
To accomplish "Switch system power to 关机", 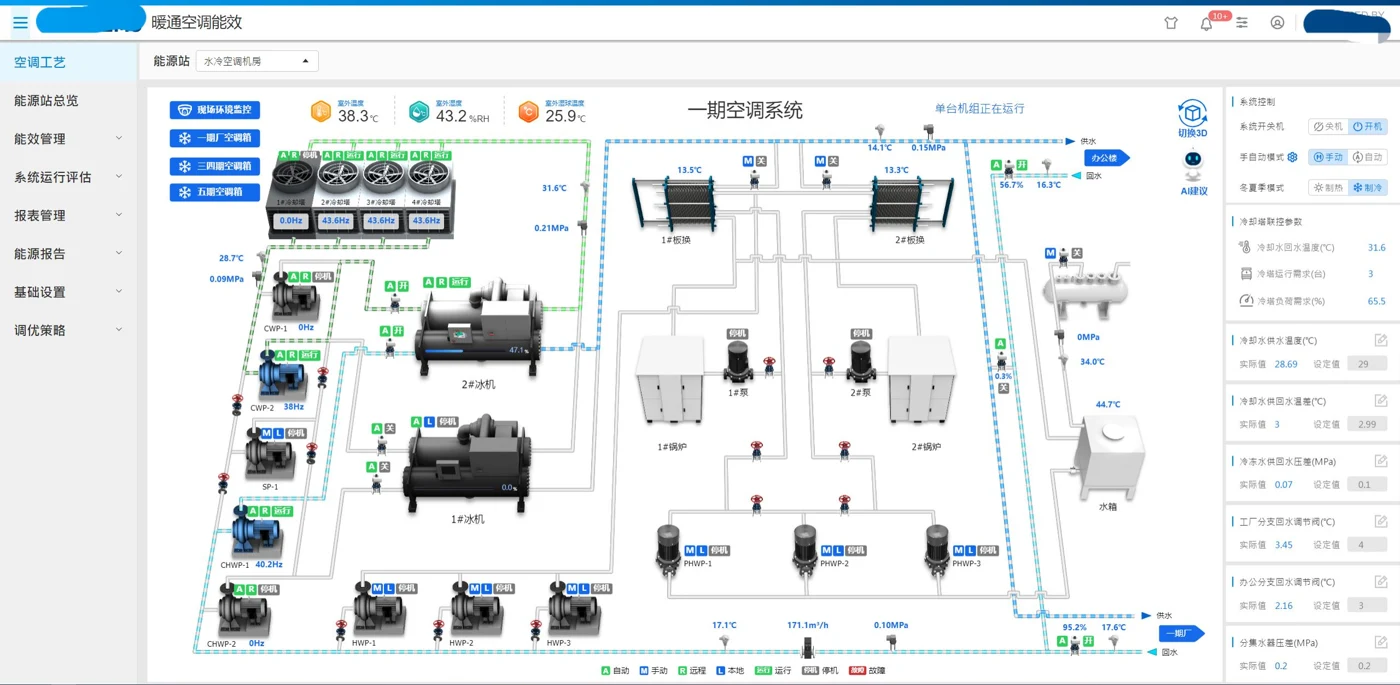I will coord(1328,127).
